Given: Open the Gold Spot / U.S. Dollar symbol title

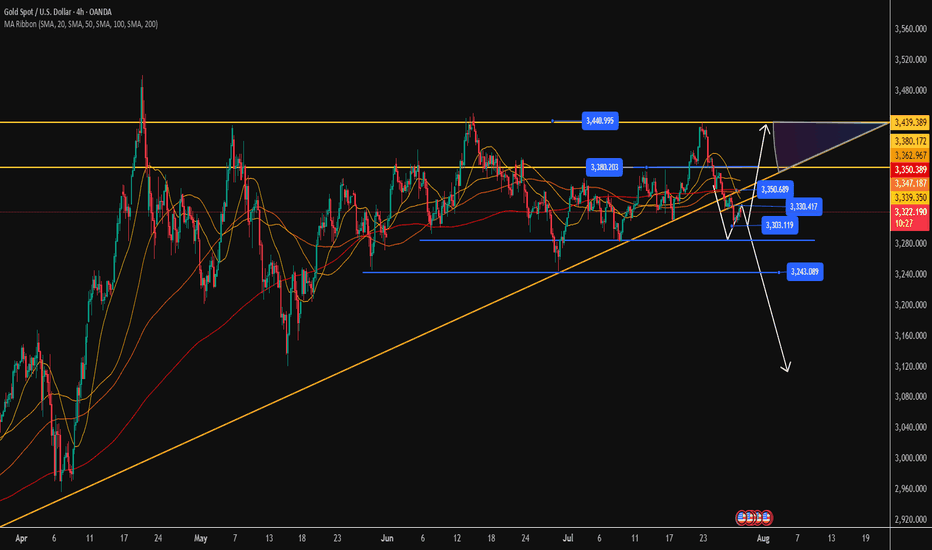Looking at the screenshot, I should [58, 12].
